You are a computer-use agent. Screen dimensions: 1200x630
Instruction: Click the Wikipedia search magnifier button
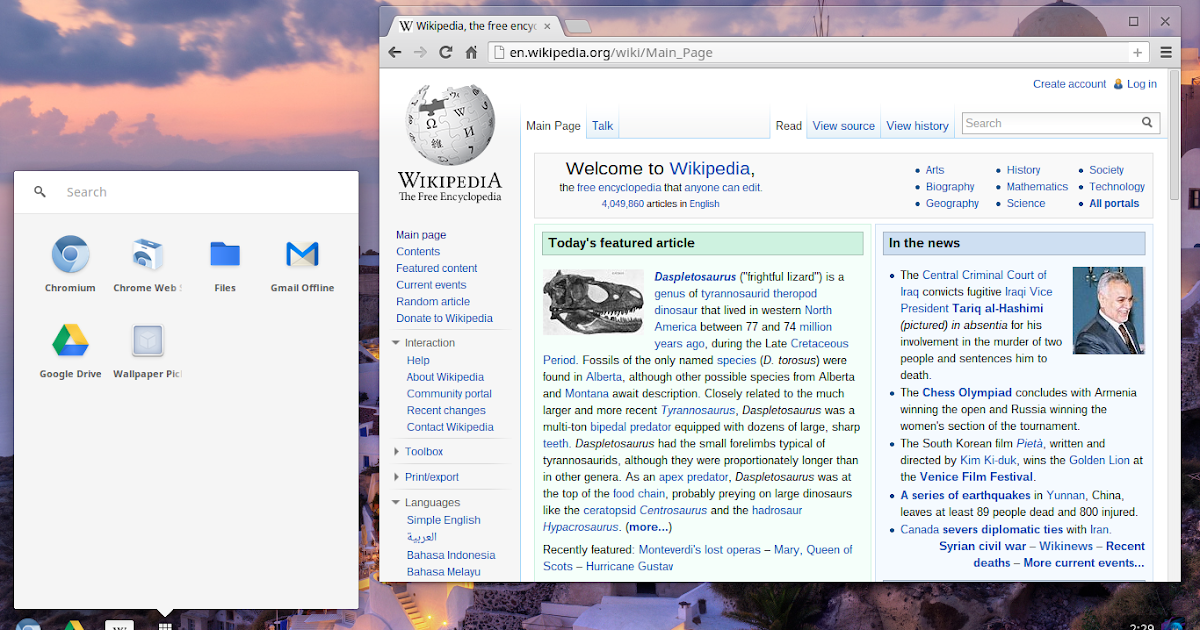(x=1147, y=123)
